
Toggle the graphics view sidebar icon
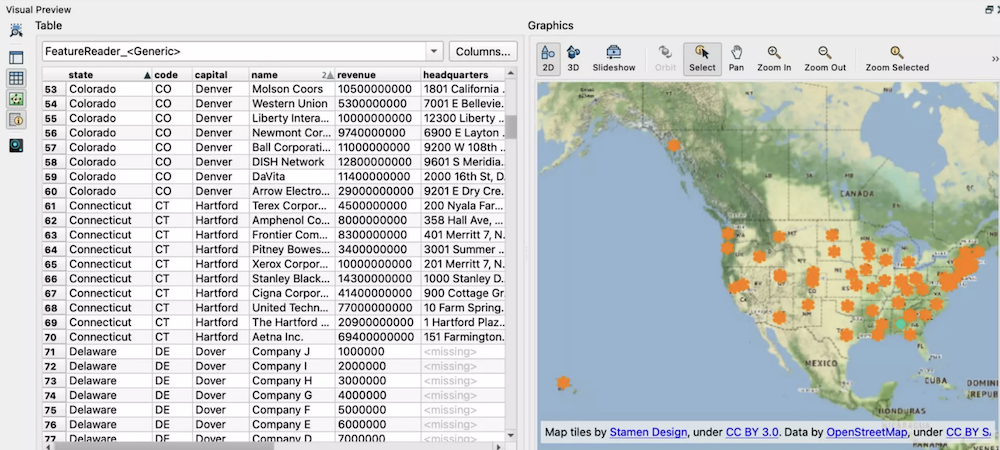16,99
